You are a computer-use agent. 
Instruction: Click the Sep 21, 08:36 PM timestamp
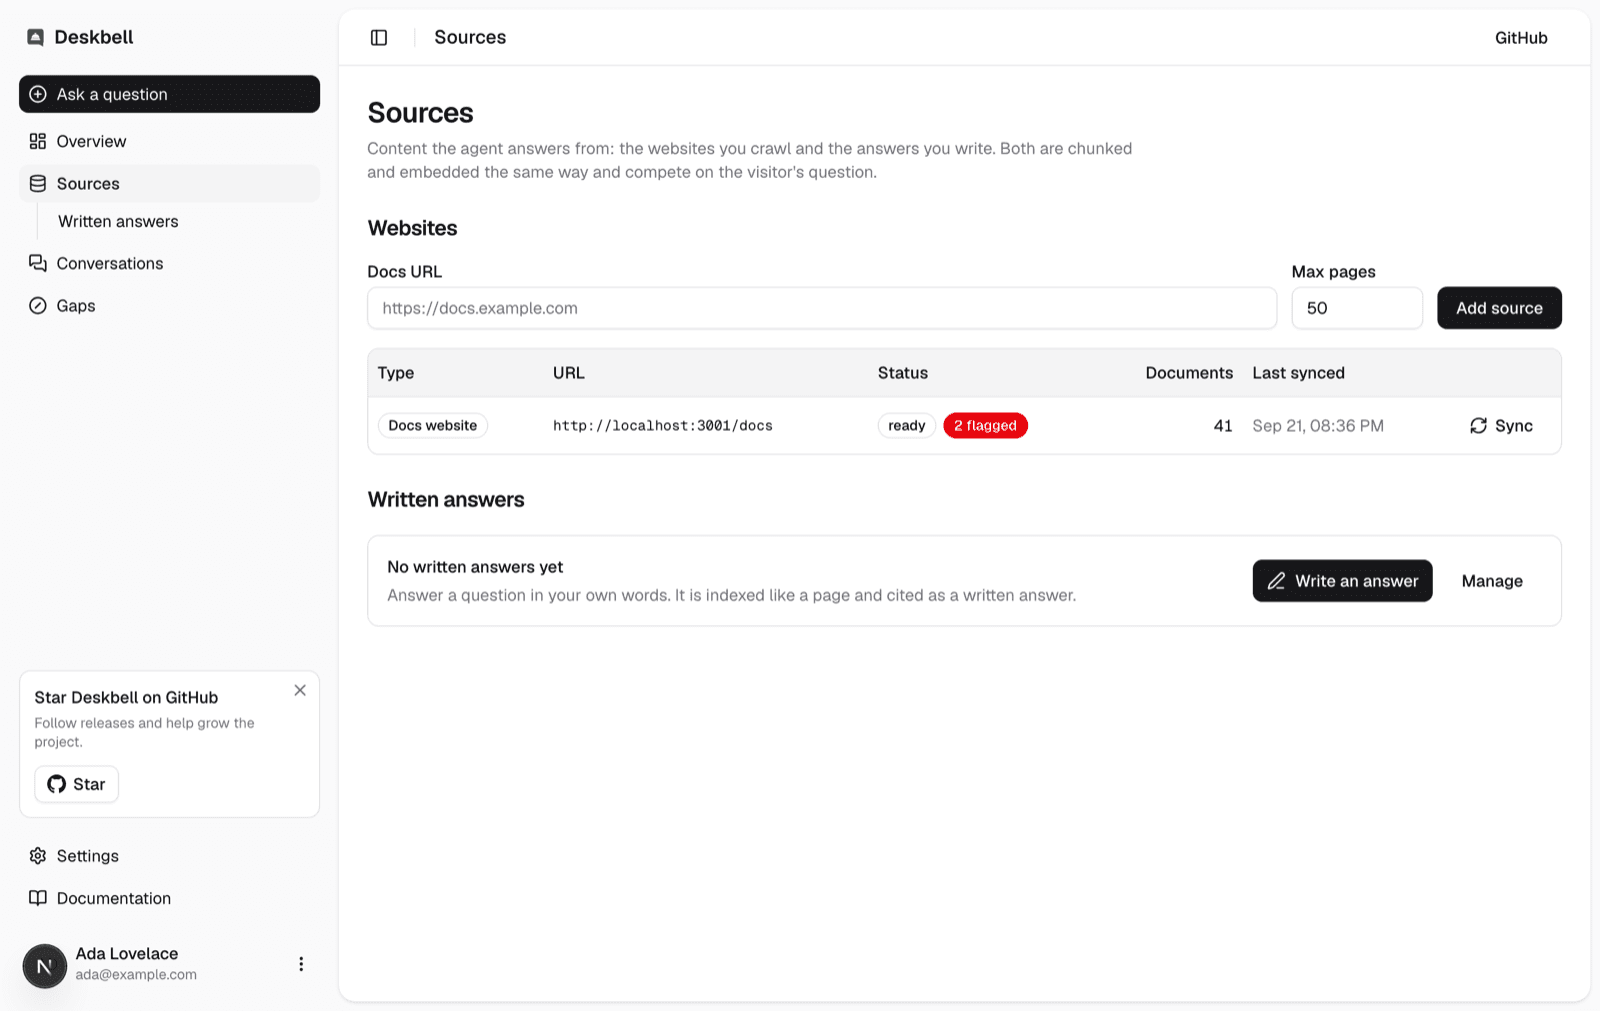click(x=1318, y=426)
